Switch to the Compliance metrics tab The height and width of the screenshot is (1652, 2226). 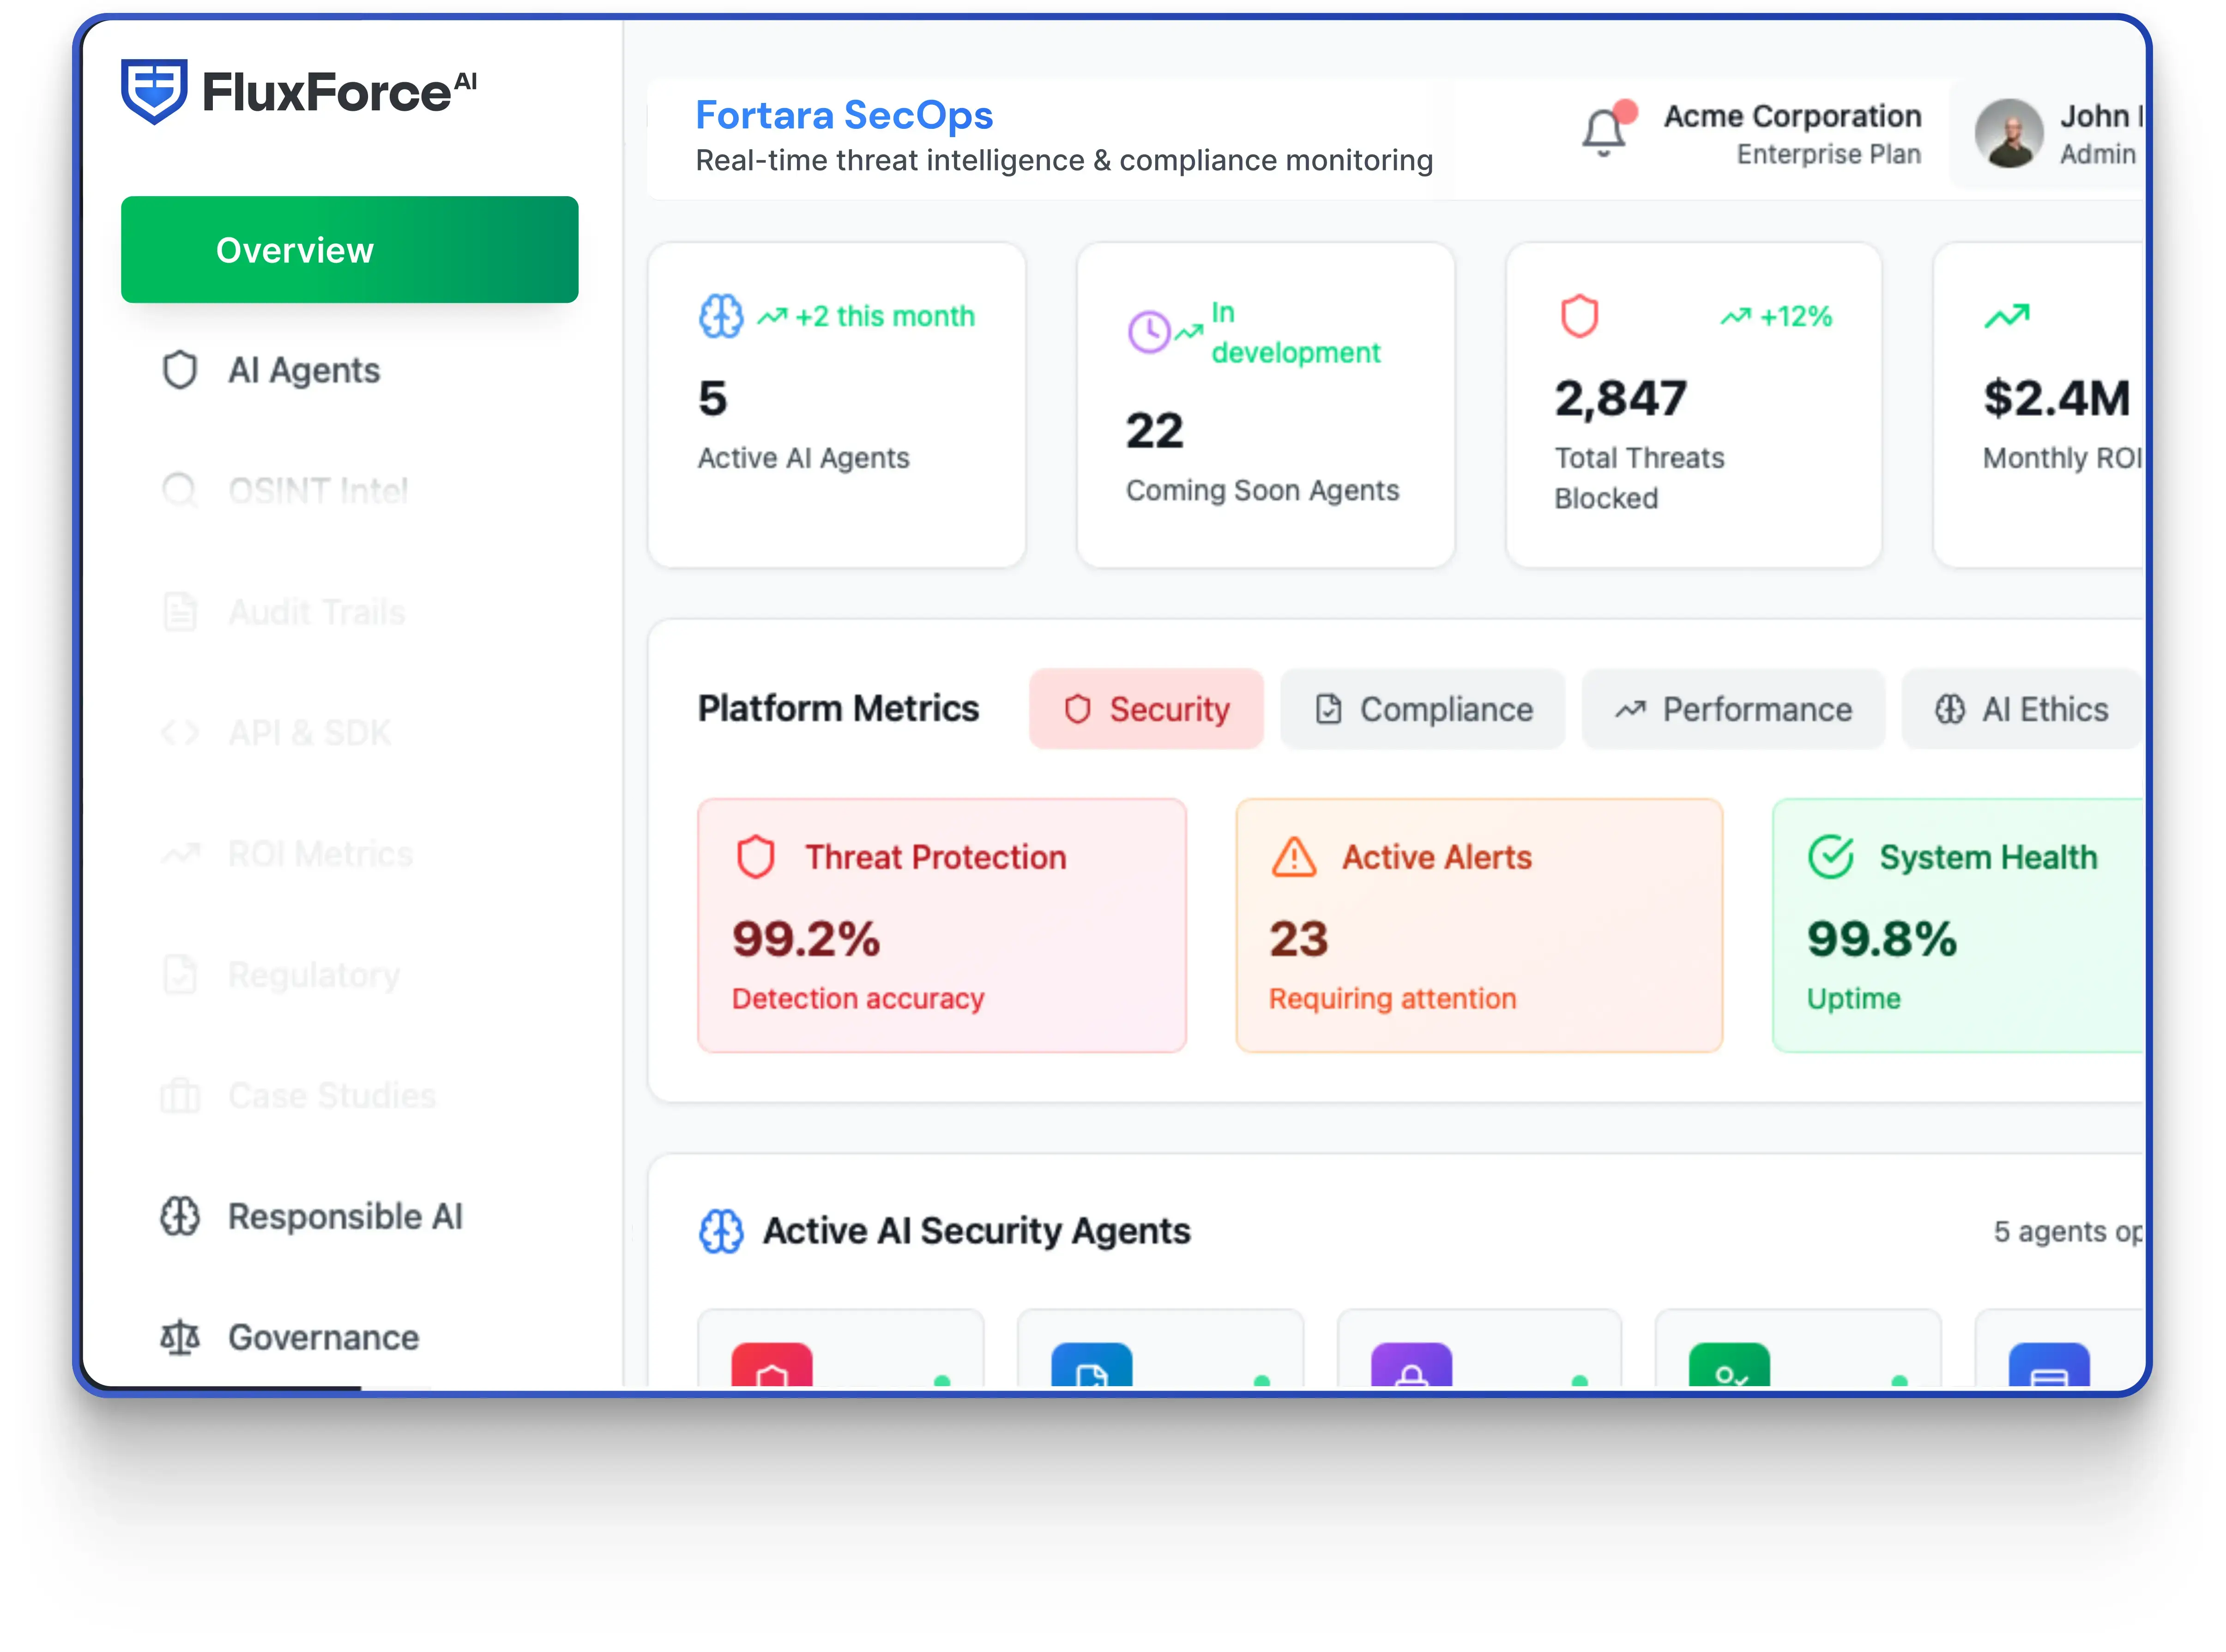point(1422,709)
